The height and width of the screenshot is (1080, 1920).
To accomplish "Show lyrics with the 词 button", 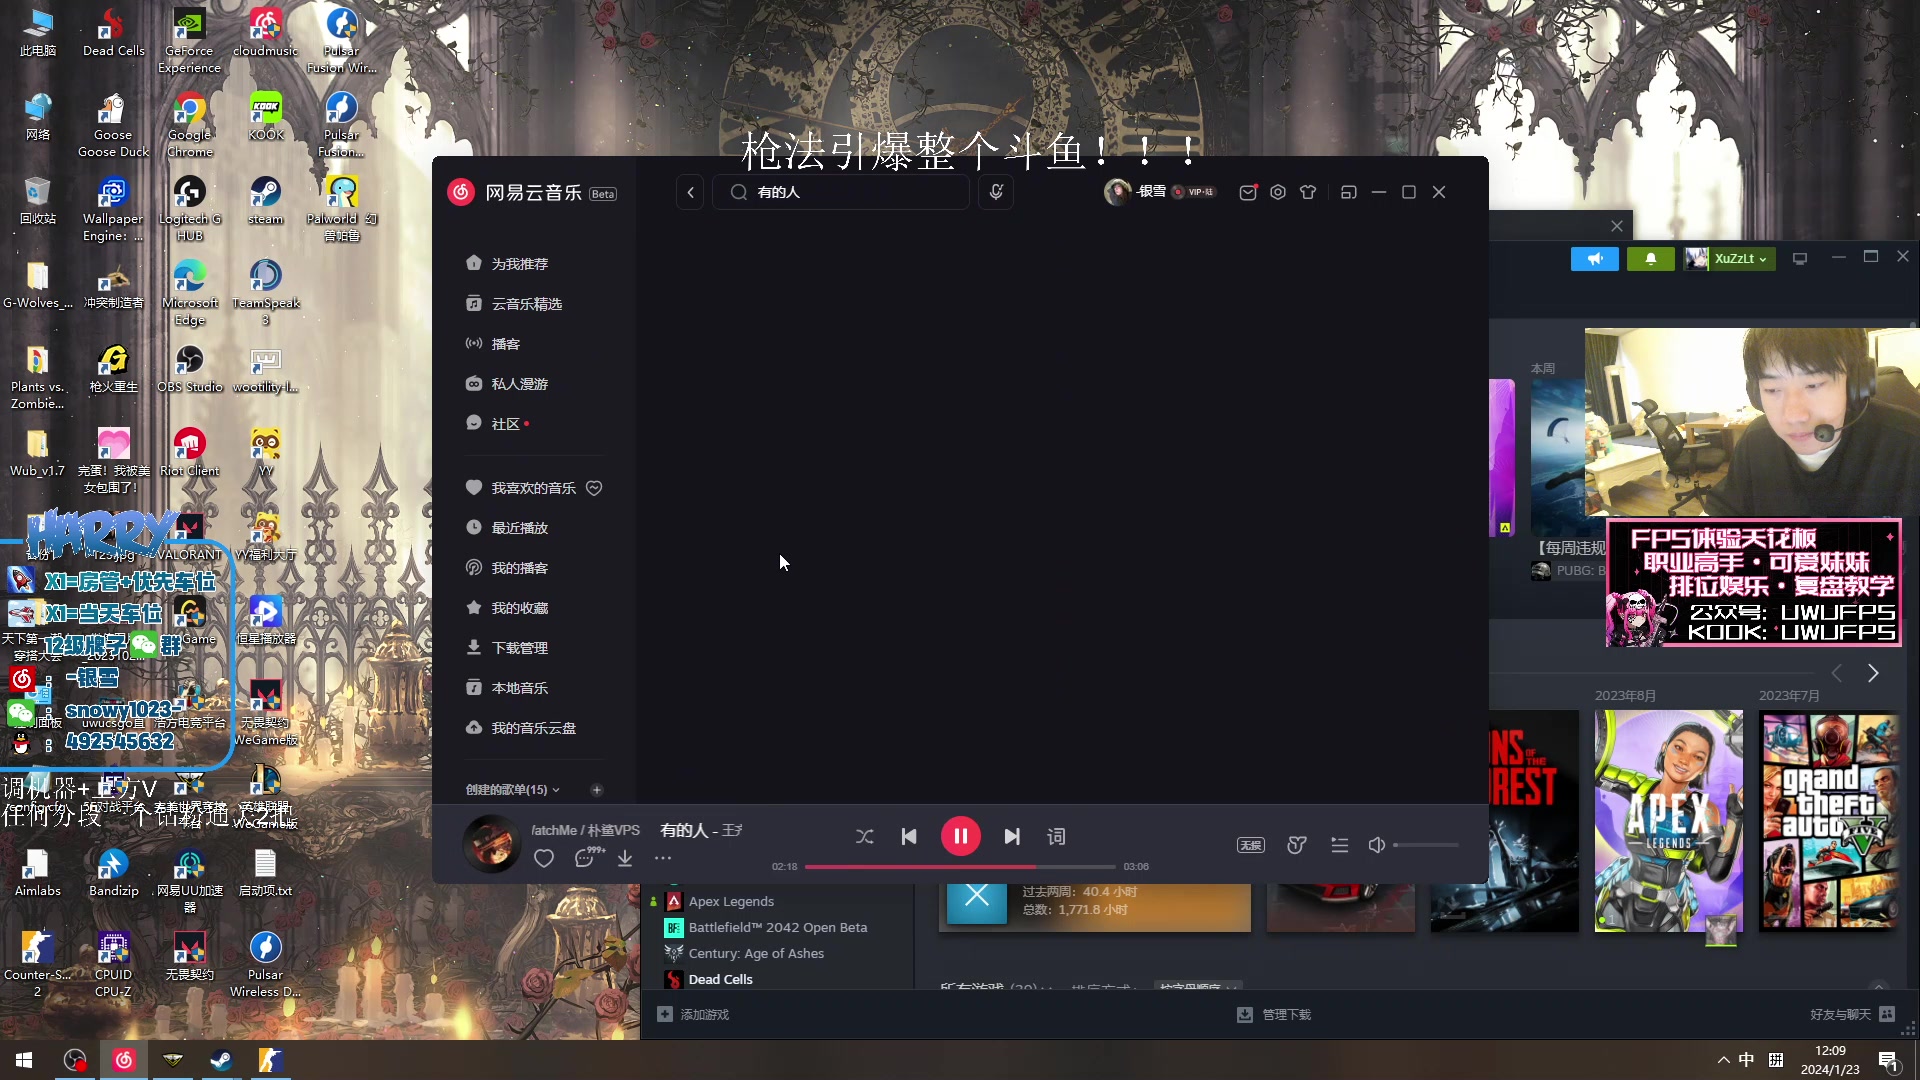I will [x=1056, y=837].
